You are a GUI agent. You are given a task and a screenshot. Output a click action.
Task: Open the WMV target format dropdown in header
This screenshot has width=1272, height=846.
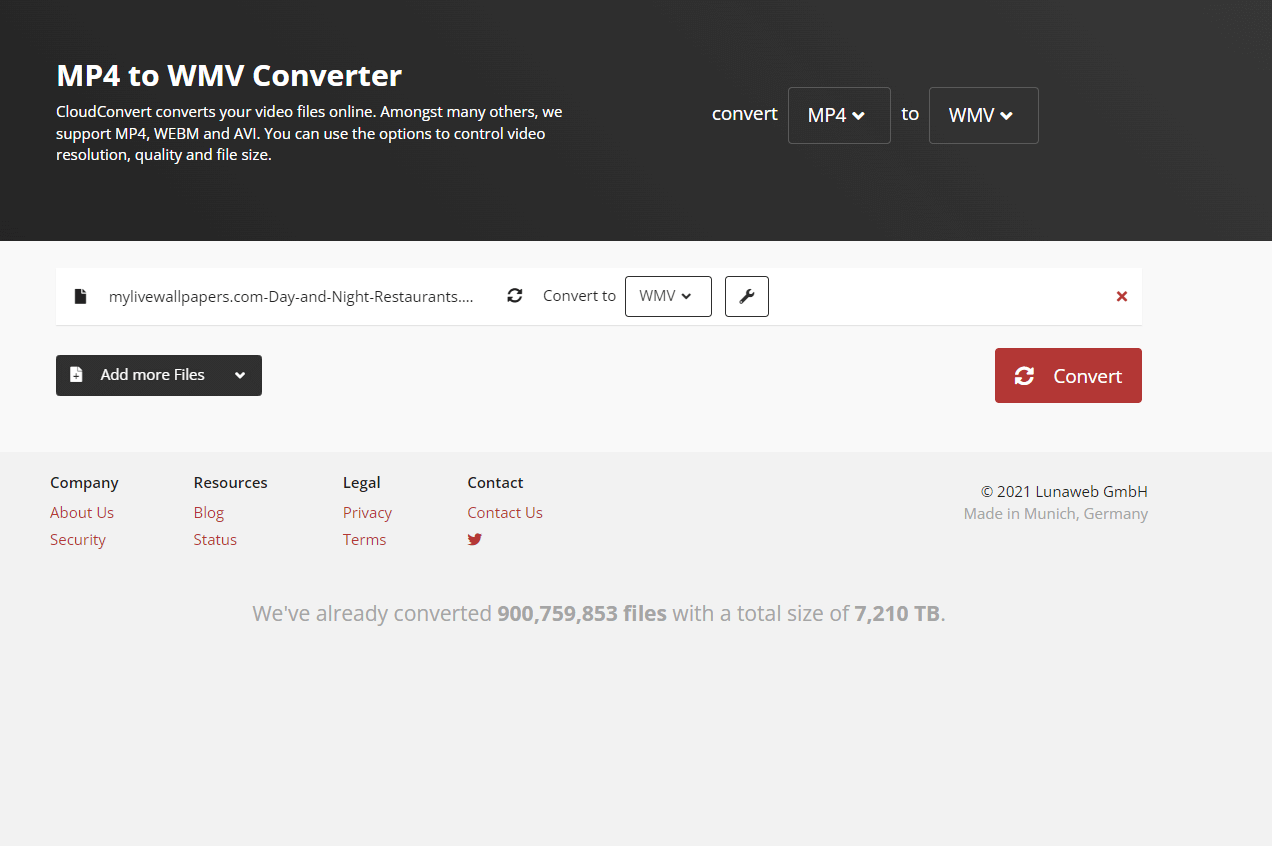984,115
